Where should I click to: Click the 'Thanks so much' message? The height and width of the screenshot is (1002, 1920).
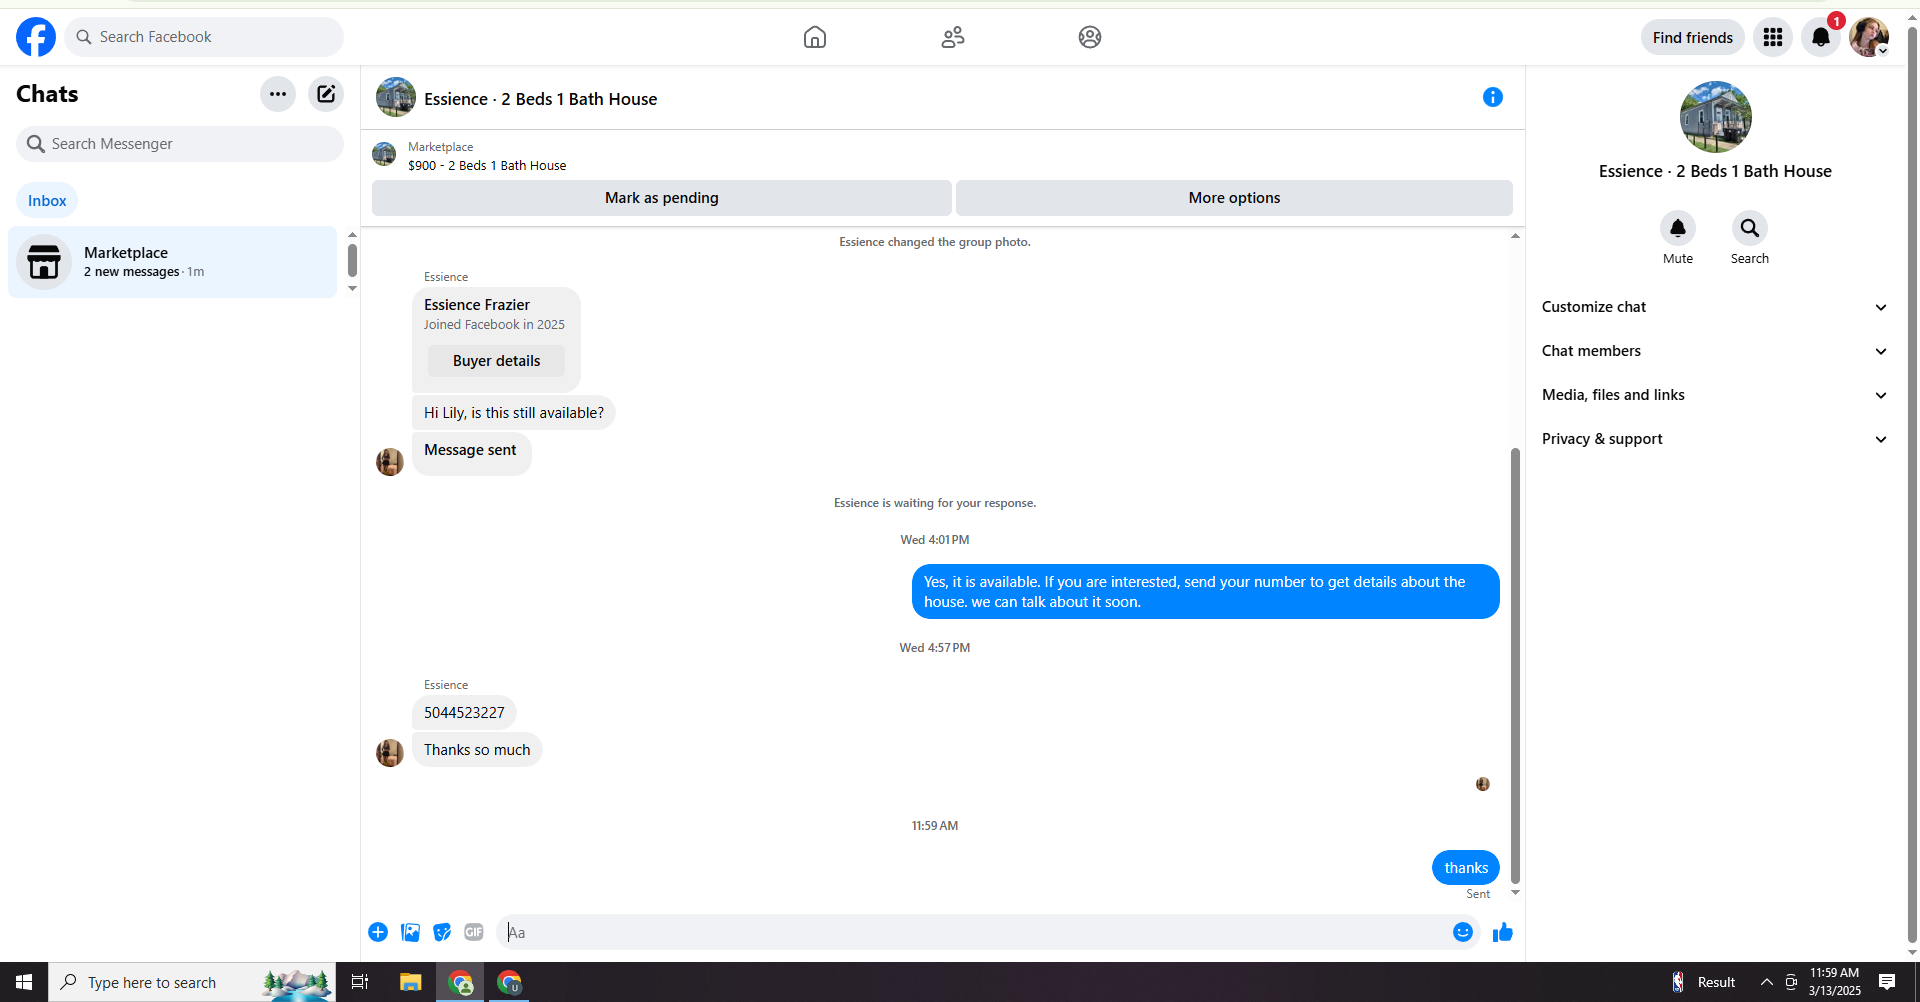pos(477,750)
